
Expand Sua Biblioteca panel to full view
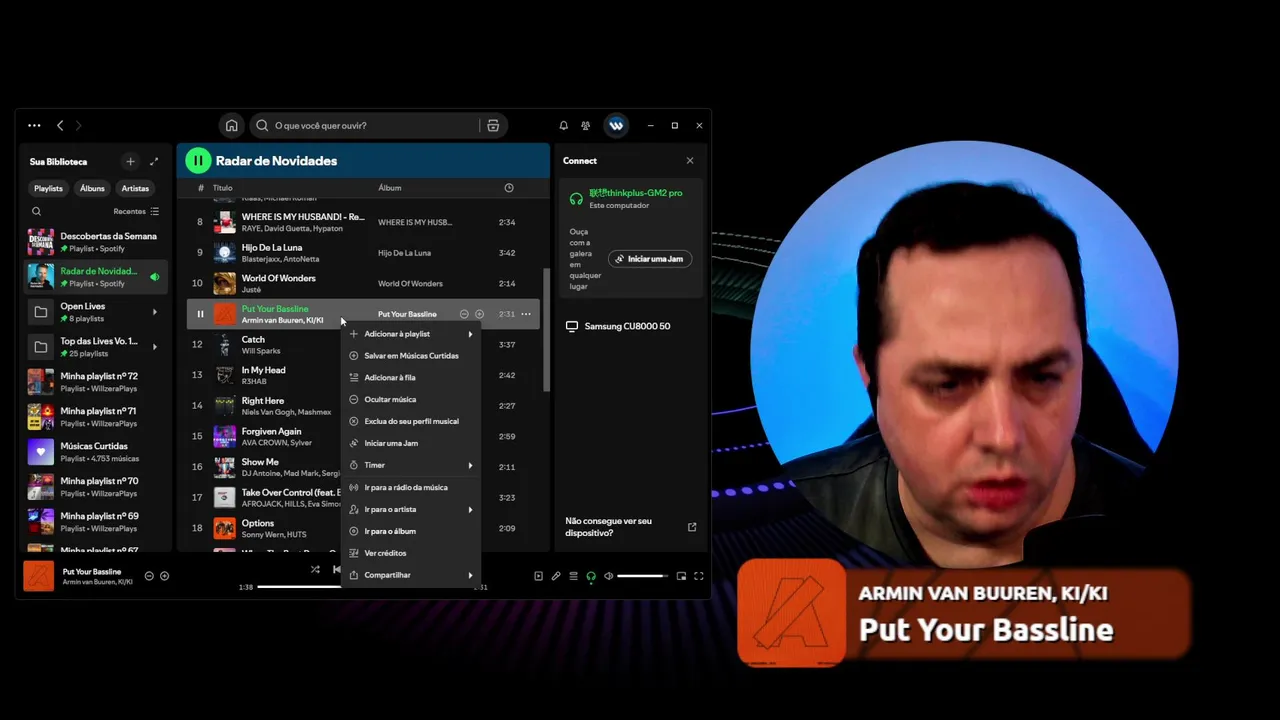tap(154, 161)
